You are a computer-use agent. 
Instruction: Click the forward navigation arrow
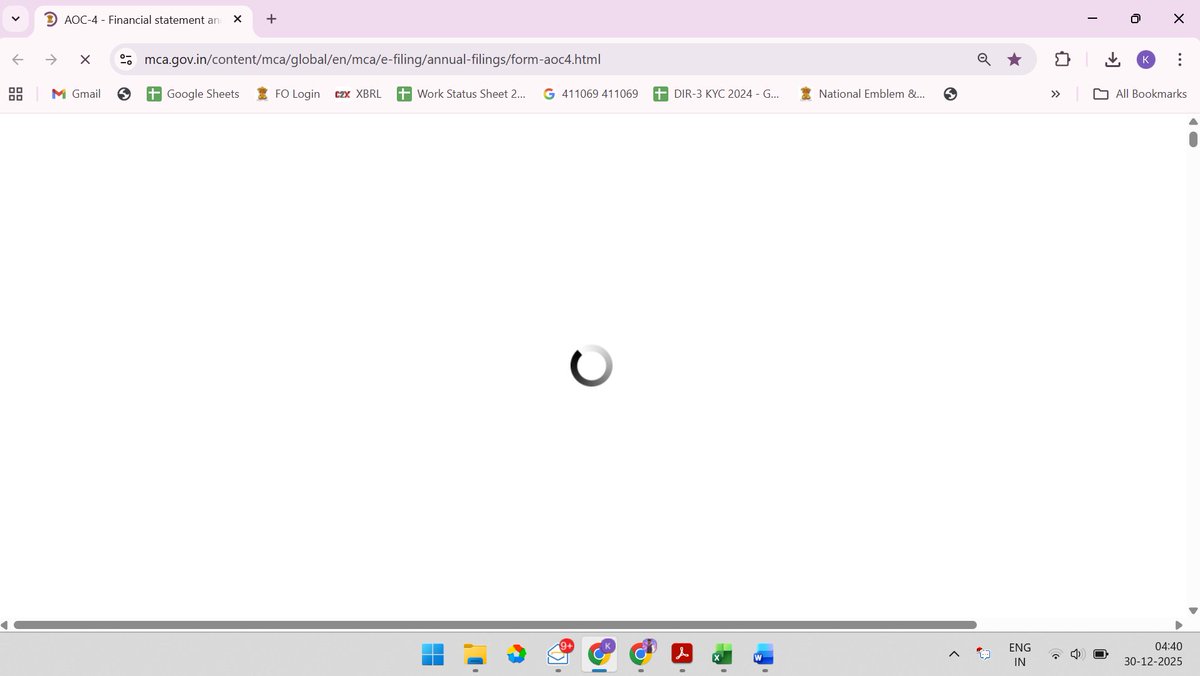point(51,60)
